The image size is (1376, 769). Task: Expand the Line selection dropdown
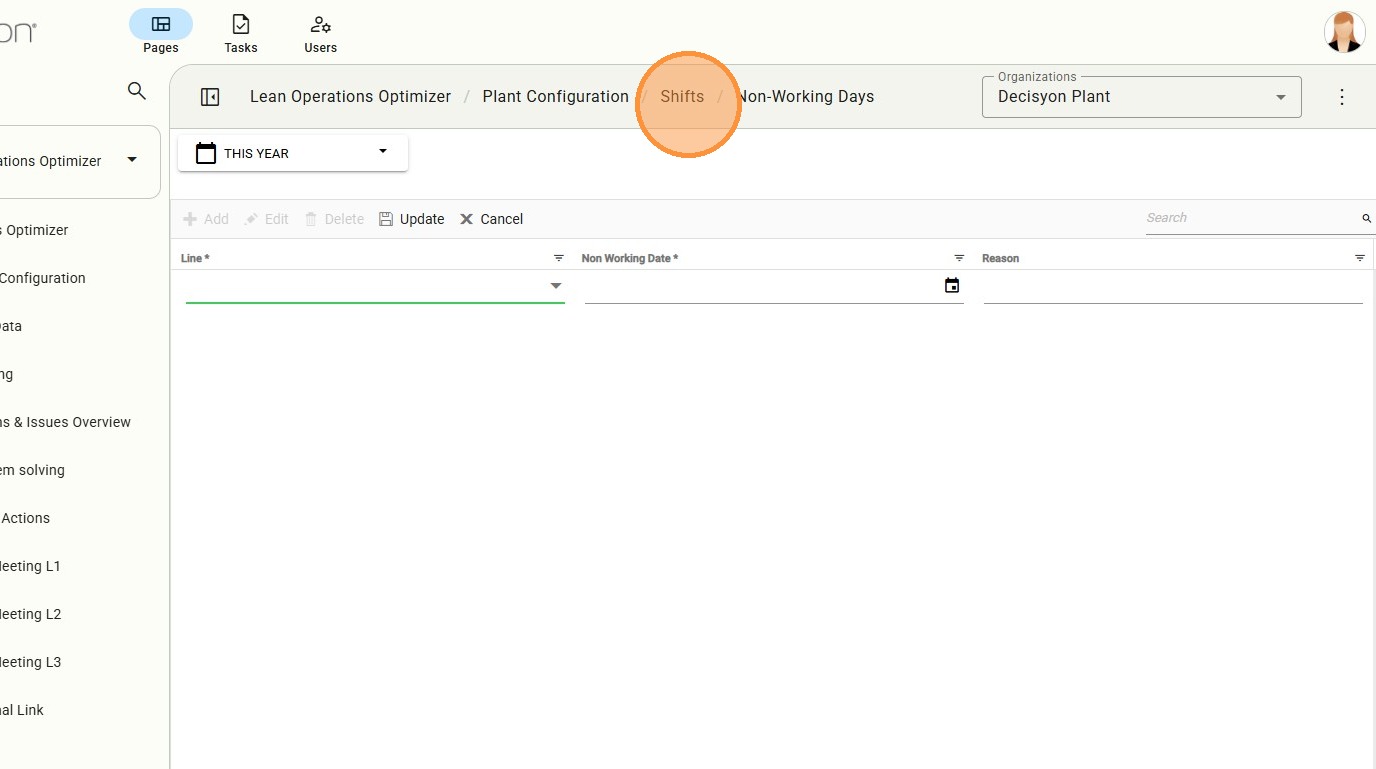click(556, 286)
